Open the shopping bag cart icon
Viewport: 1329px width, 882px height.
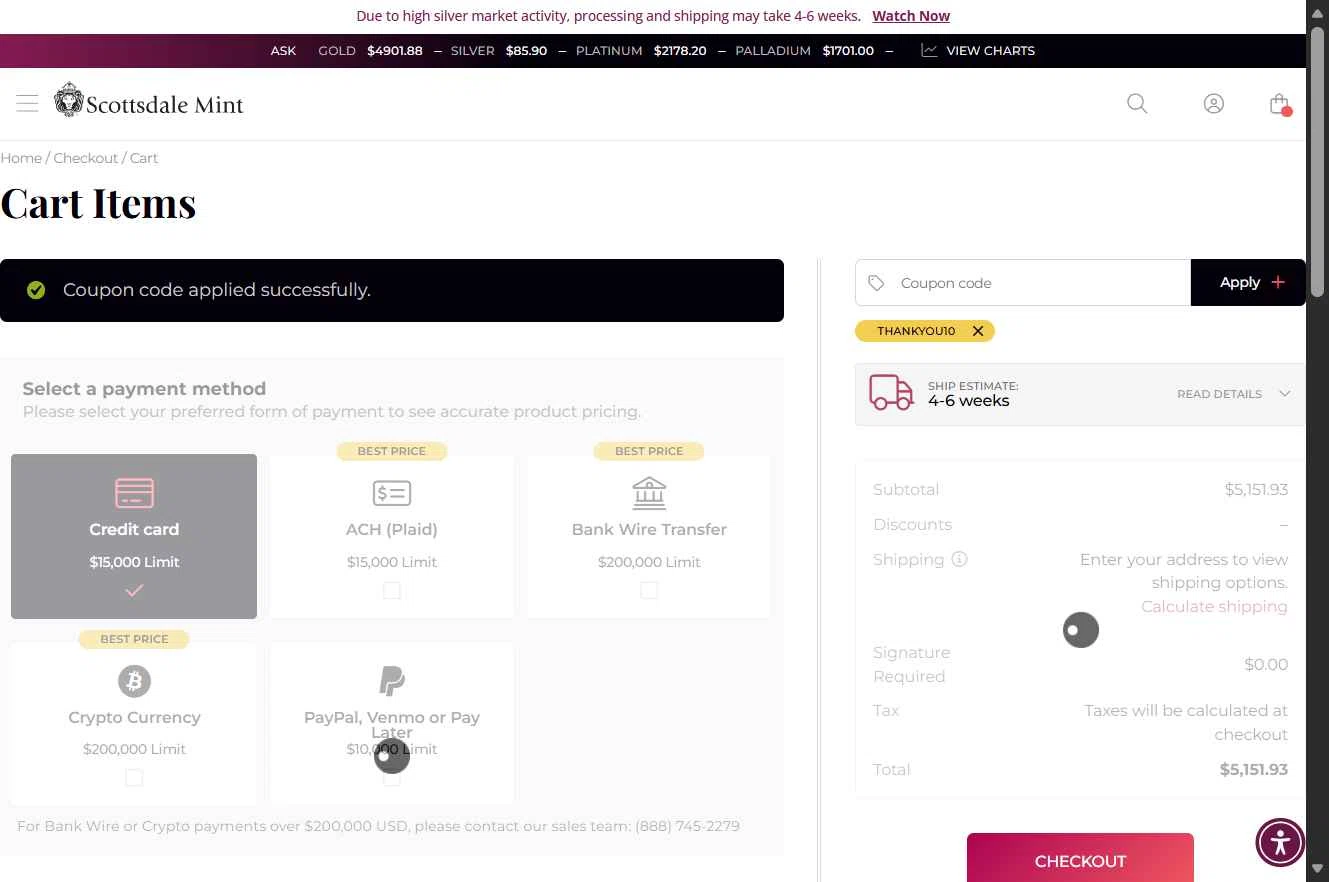pos(1279,103)
